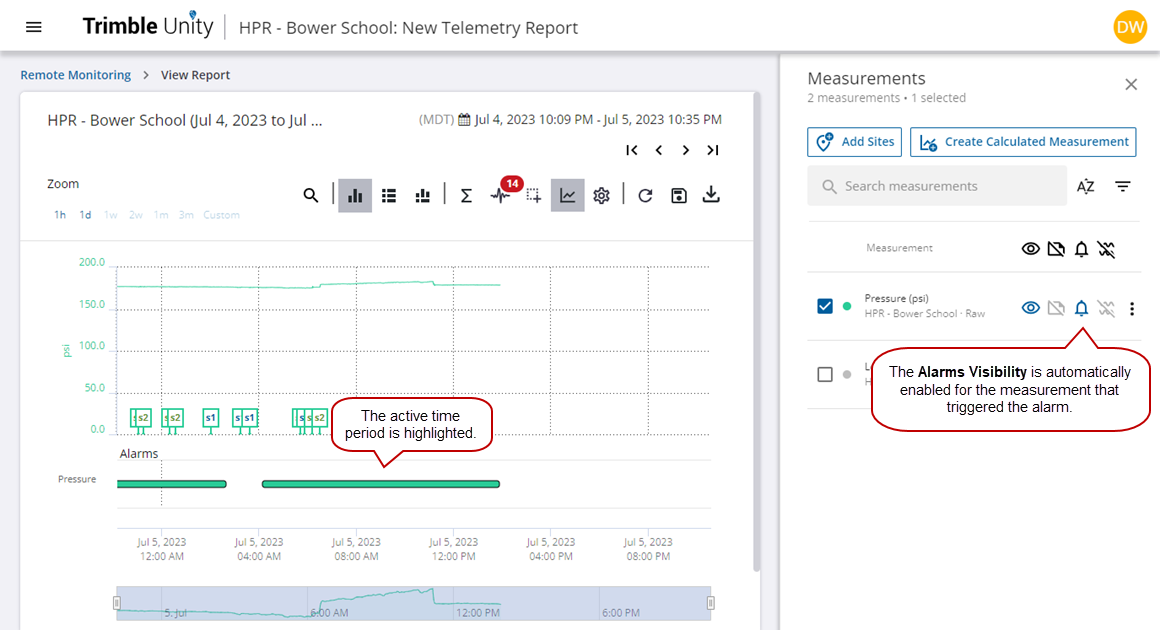Screen dimensions: 1160x630
Task: Click the vertical scrollbar of the report
Action: (x=756, y=333)
